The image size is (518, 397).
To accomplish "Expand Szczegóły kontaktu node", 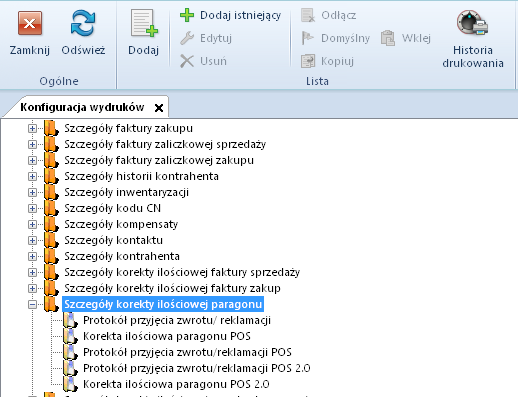I will point(32,240).
